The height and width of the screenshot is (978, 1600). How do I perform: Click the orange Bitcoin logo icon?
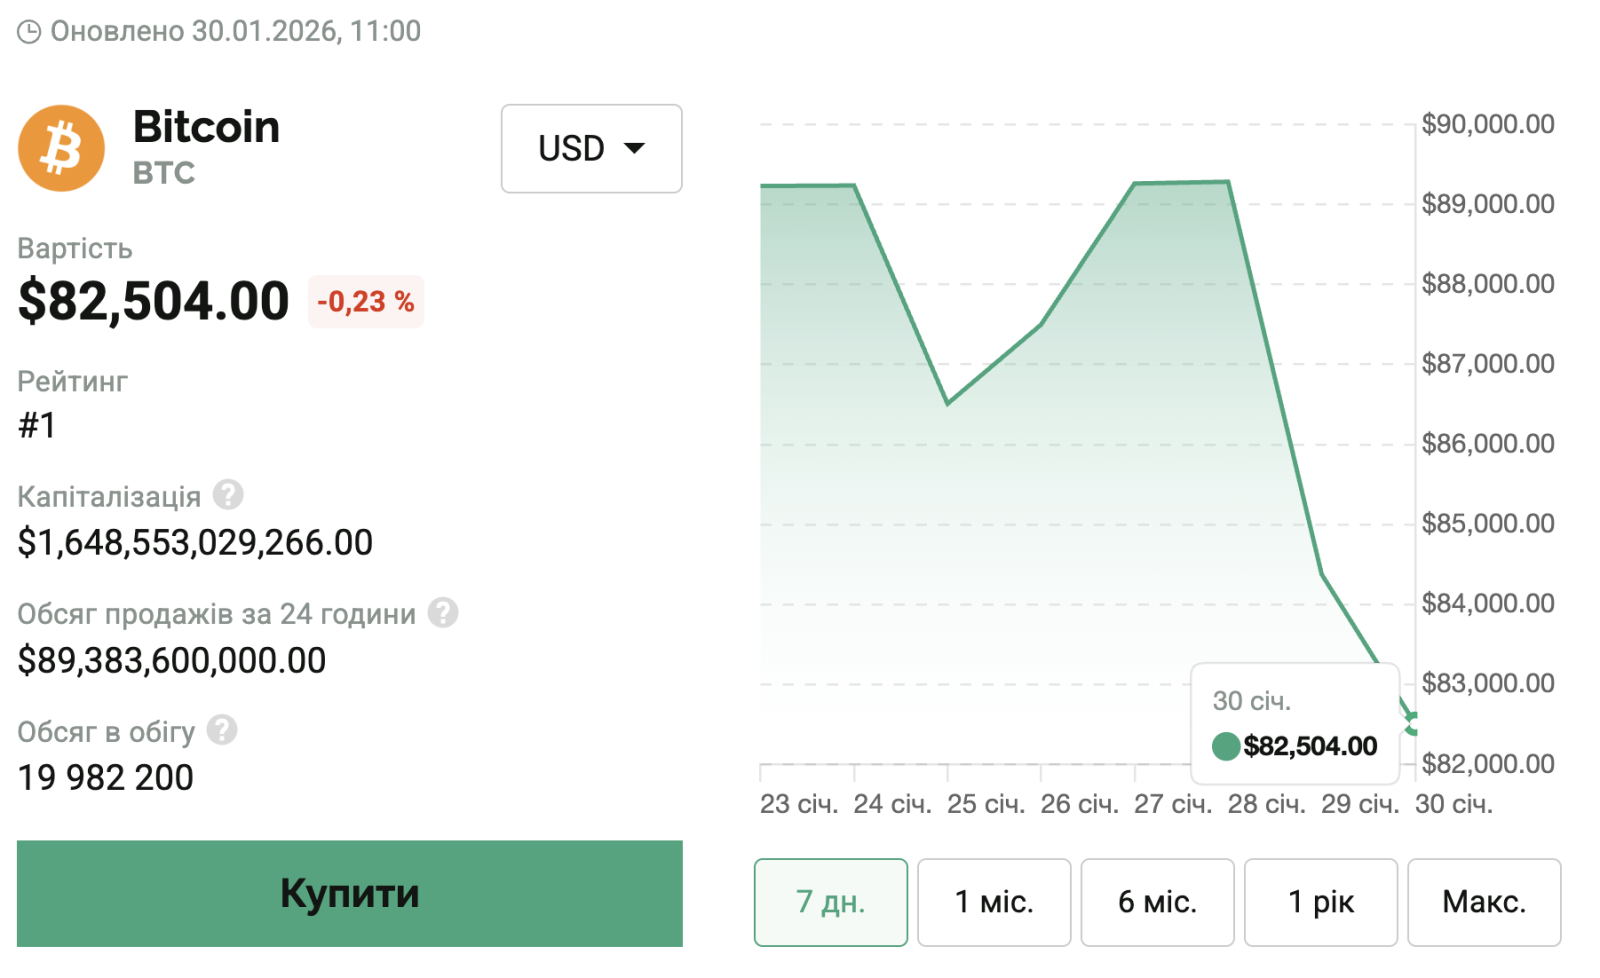(61, 148)
